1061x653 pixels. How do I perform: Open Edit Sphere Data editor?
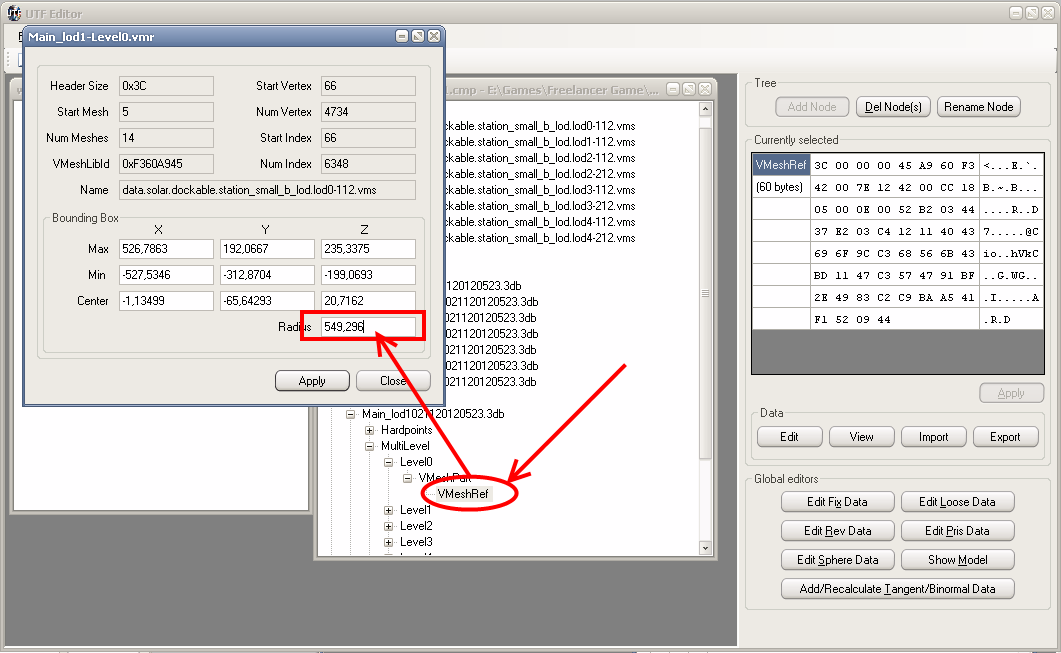[x=837, y=560]
